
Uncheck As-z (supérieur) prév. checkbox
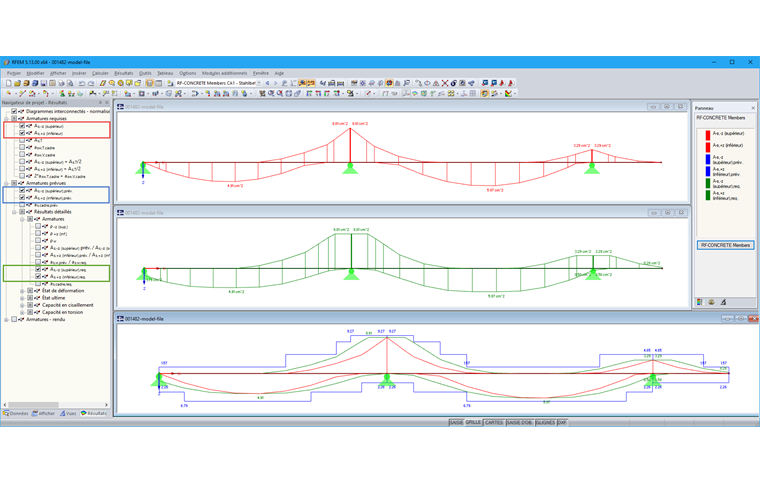pyautogui.click(x=22, y=190)
